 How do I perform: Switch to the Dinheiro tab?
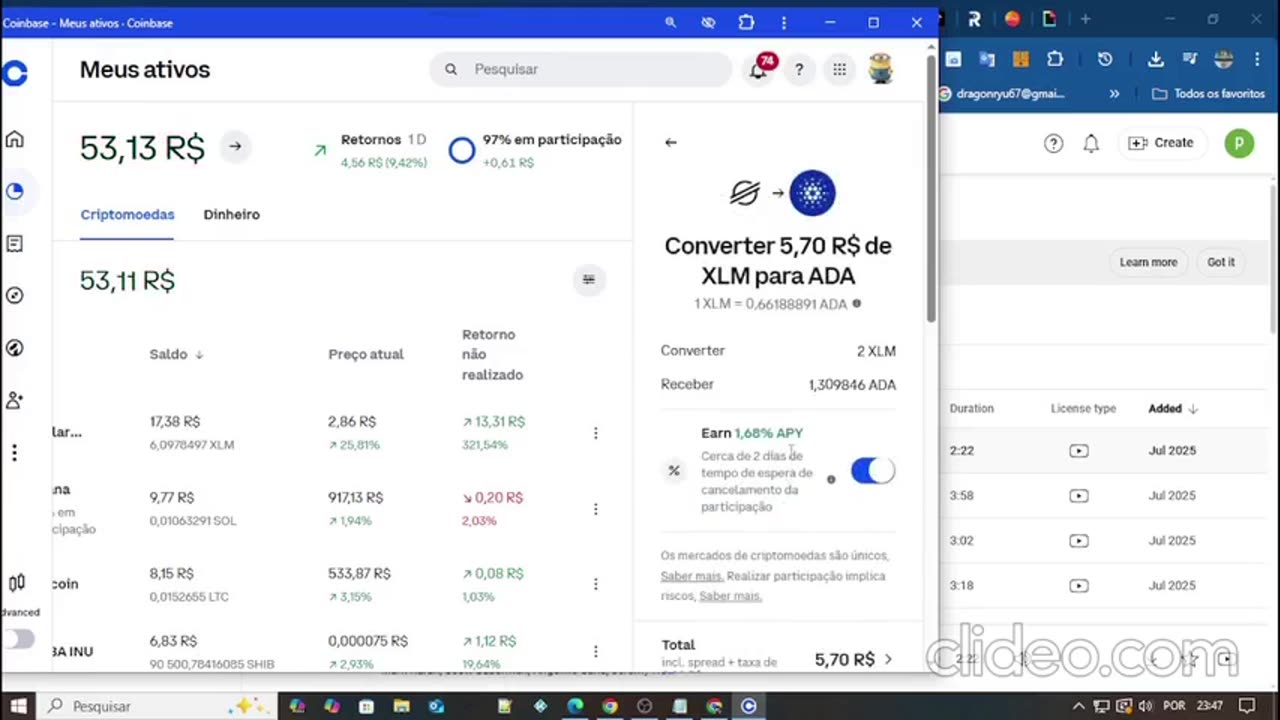[231, 214]
